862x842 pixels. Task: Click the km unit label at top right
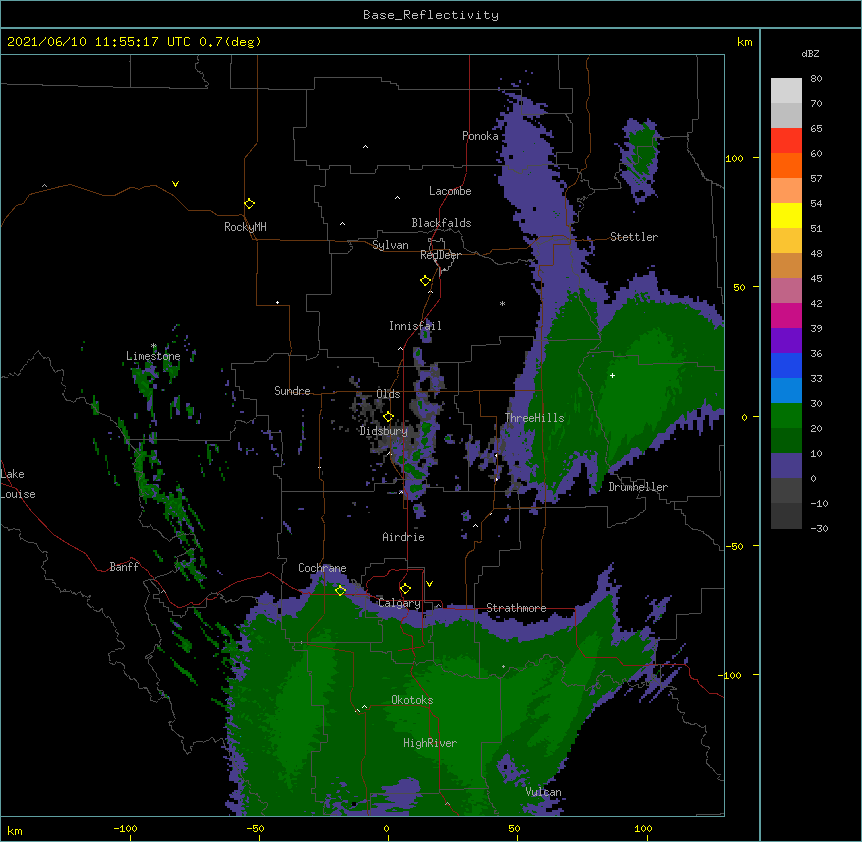click(x=744, y=42)
